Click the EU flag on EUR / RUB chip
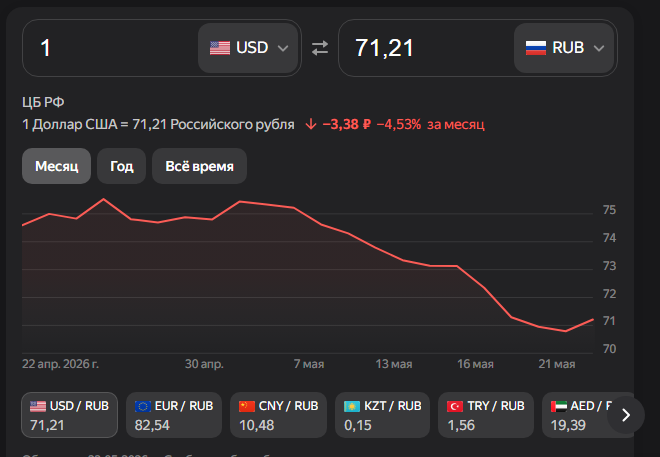 (143, 406)
